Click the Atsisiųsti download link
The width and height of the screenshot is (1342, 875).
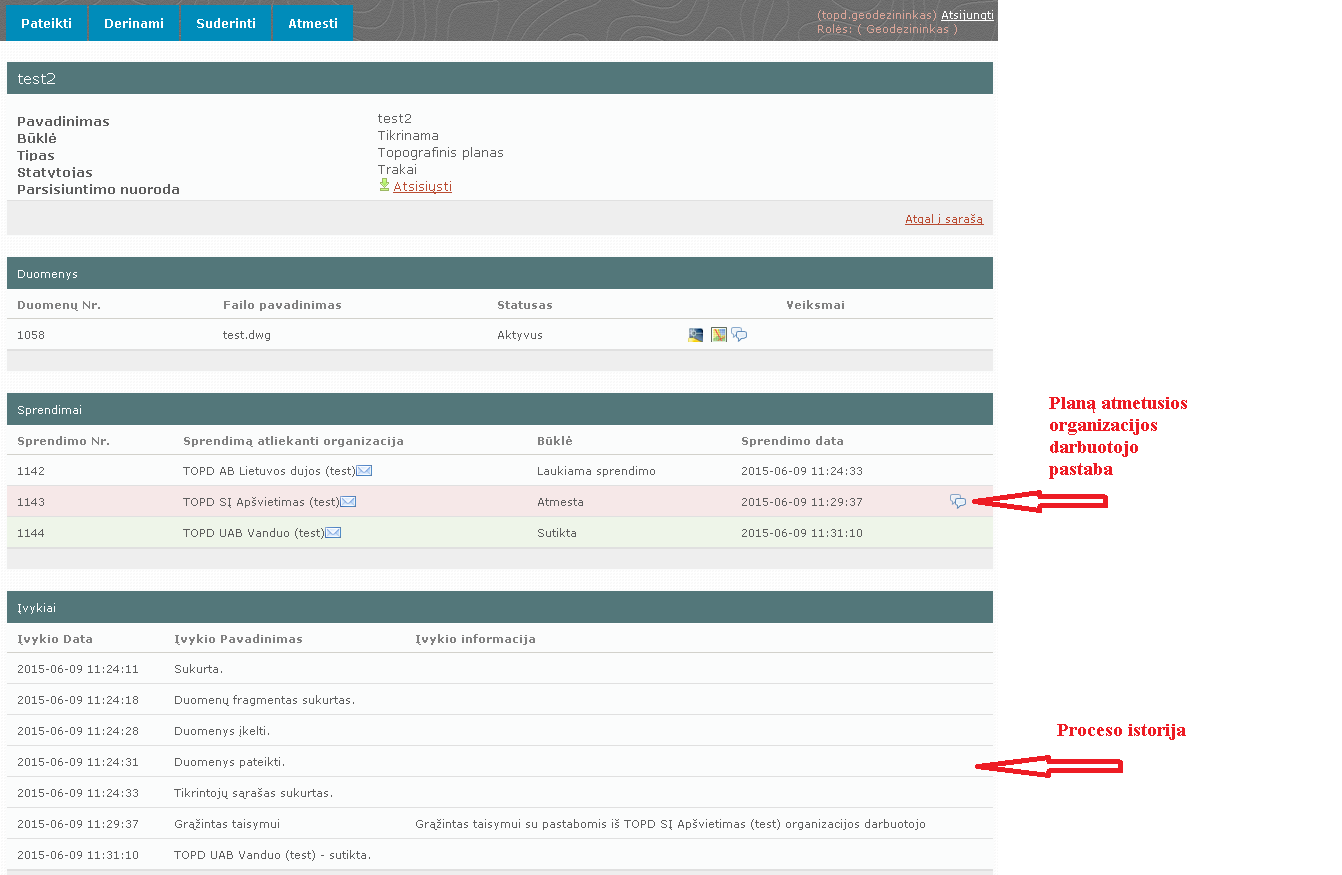tap(422, 187)
